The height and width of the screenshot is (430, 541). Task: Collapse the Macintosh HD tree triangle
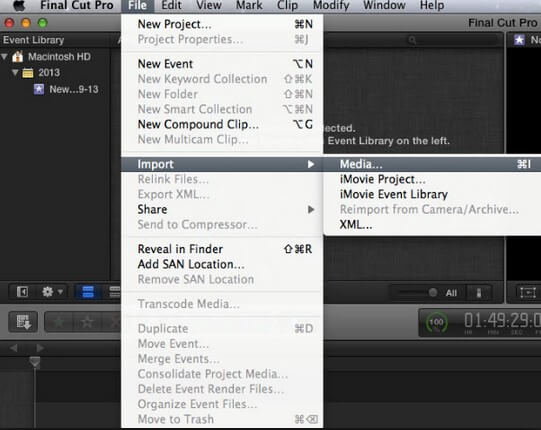coord(4,57)
